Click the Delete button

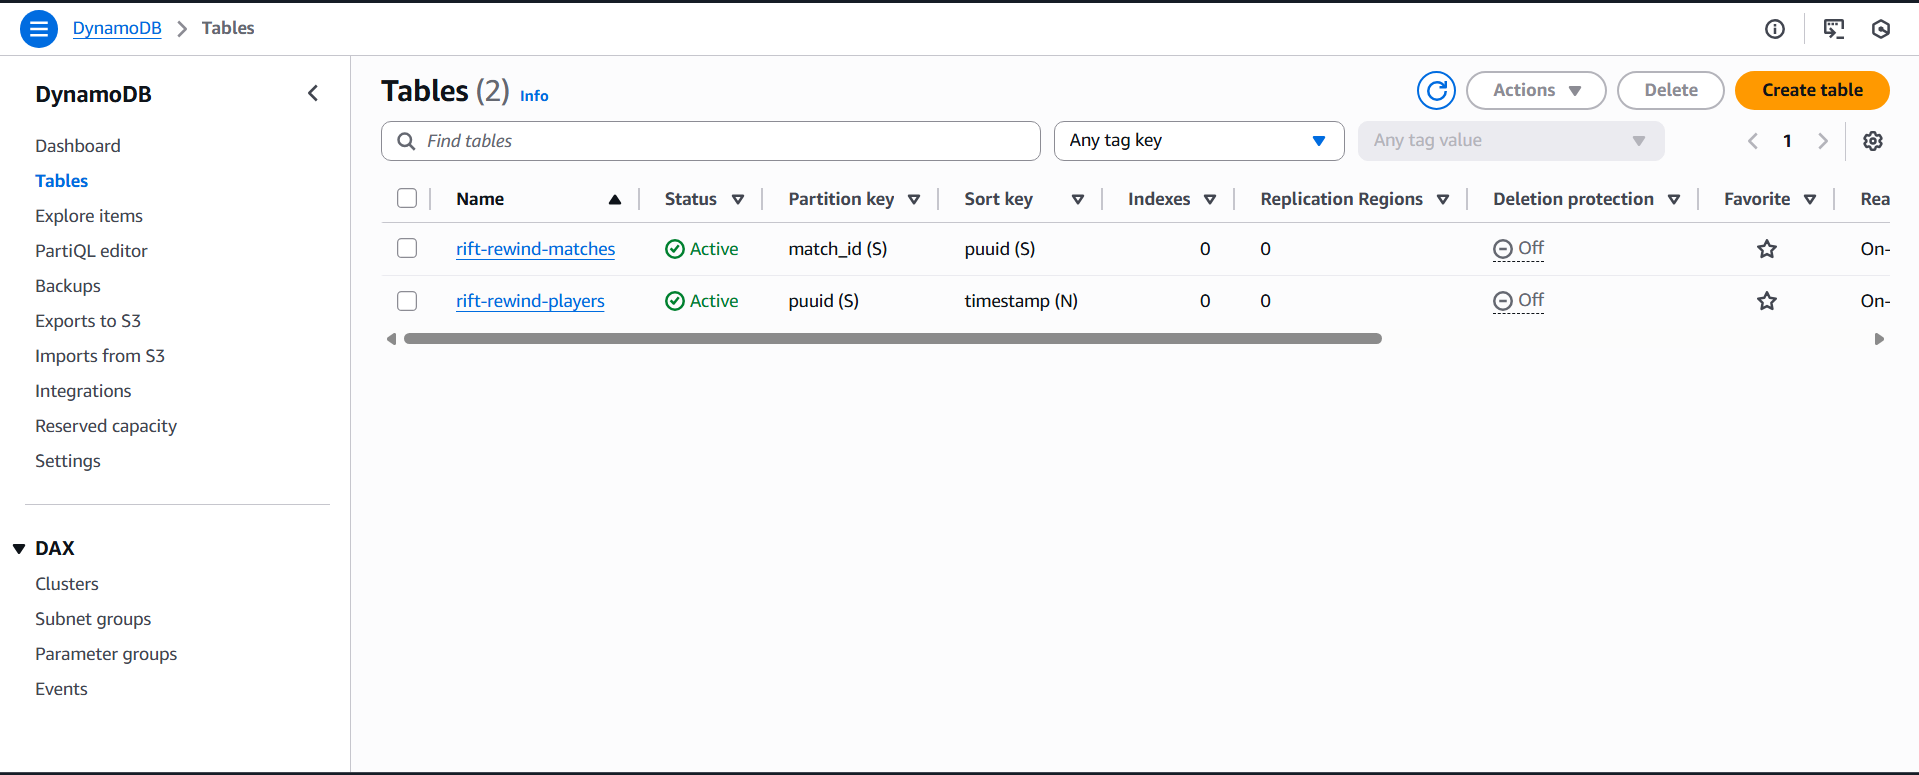tap(1671, 90)
